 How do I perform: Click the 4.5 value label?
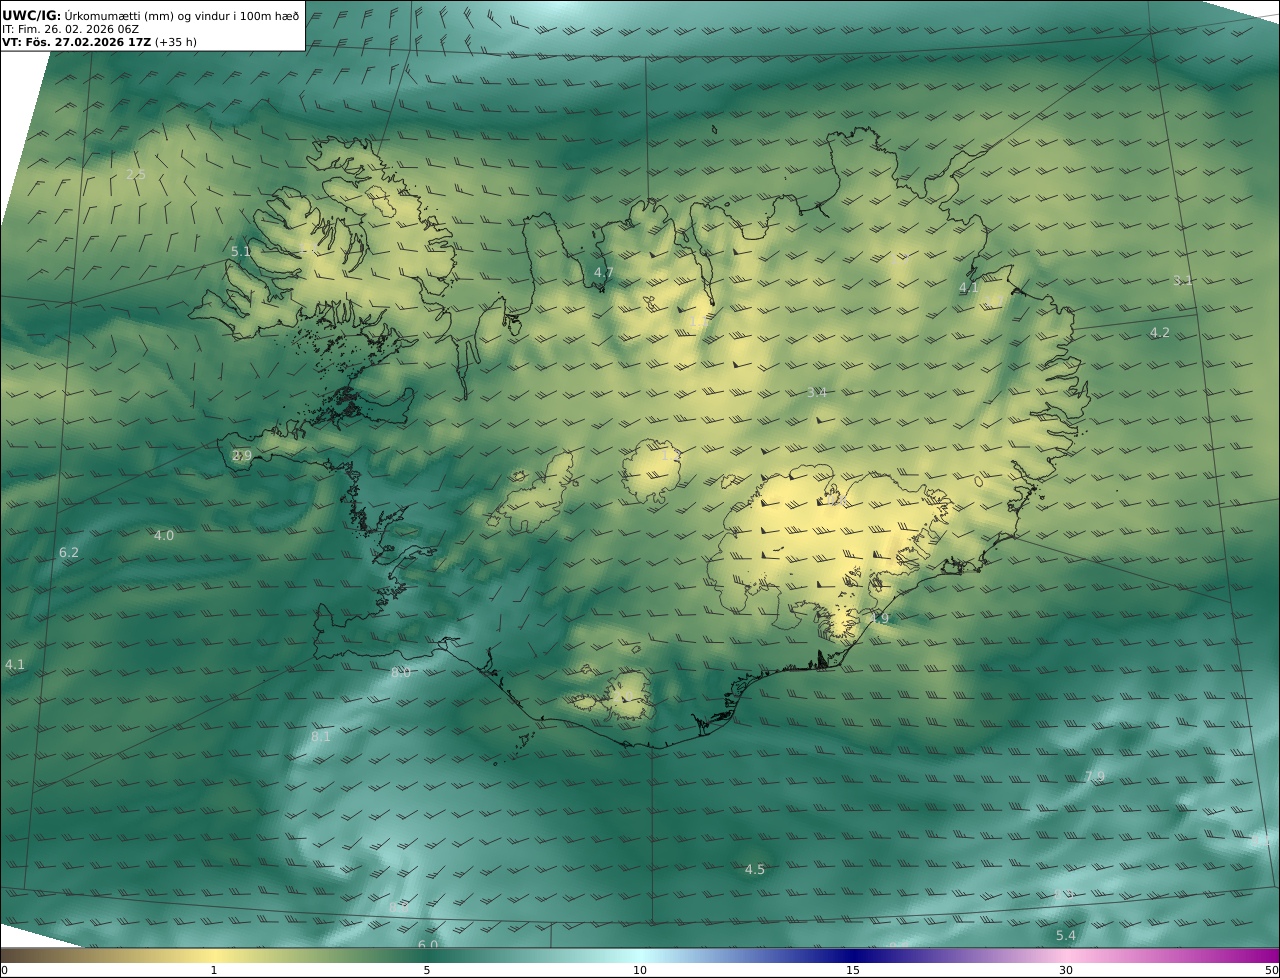tap(755, 870)
